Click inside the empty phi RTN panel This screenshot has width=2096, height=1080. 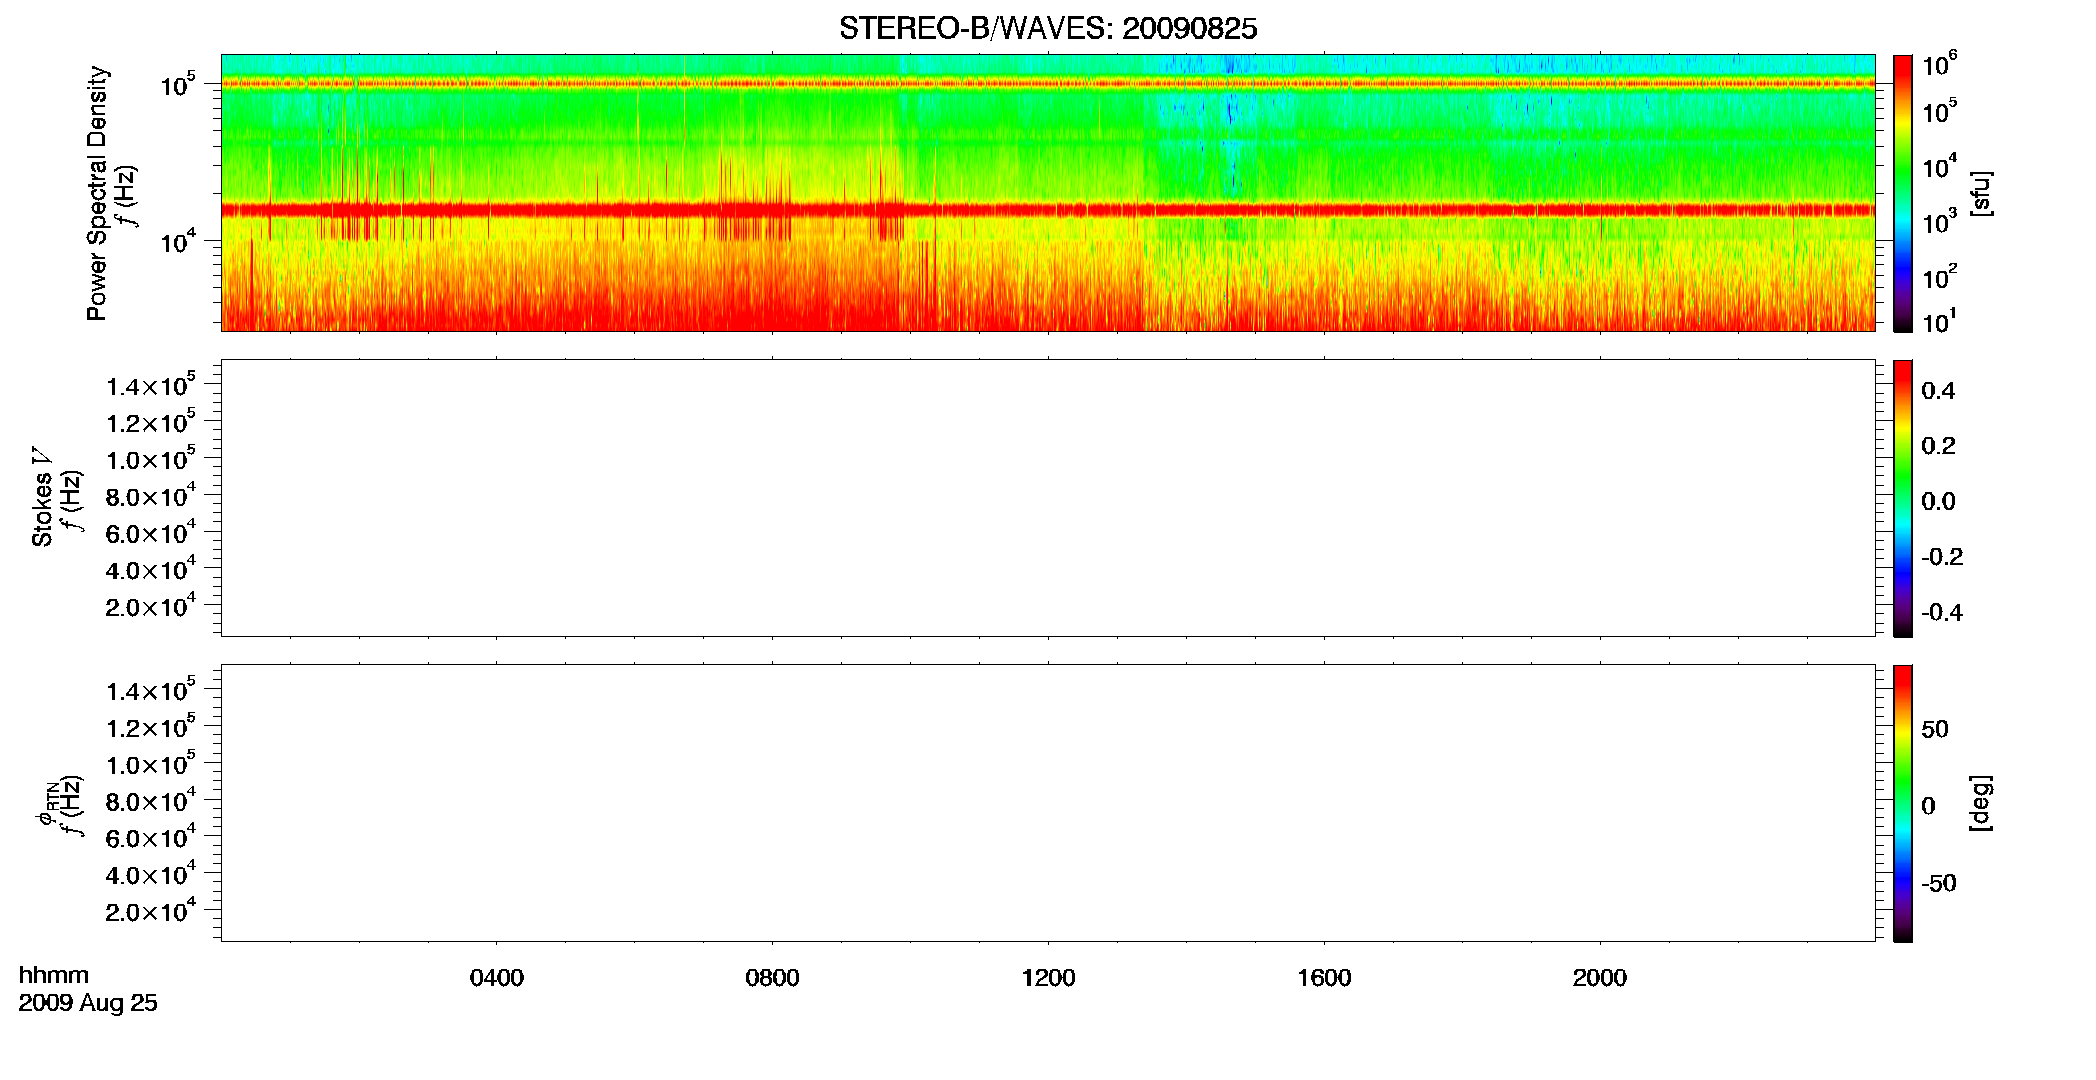click(1048, 803)
